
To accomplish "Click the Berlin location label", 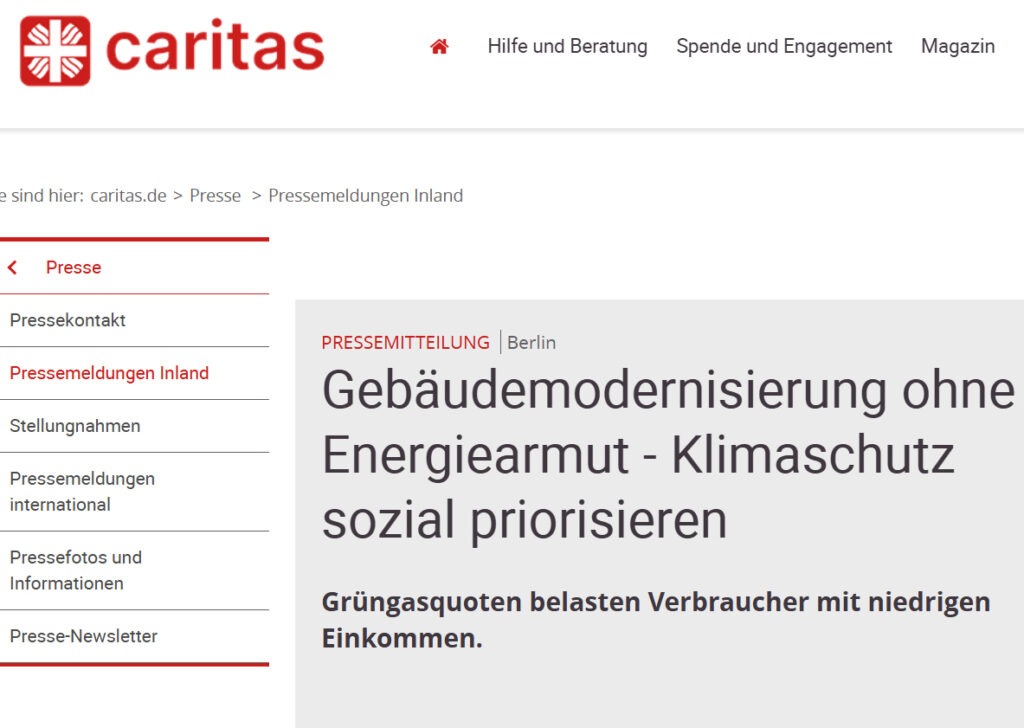I will [531, 342].
